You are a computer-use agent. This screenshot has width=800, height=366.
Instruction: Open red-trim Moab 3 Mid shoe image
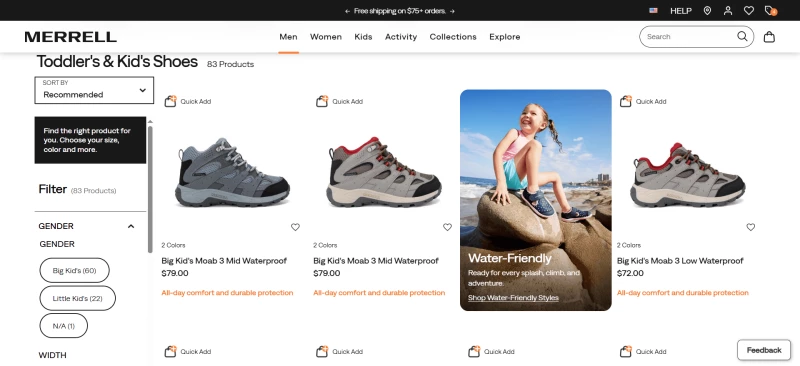tap(384, 172)
